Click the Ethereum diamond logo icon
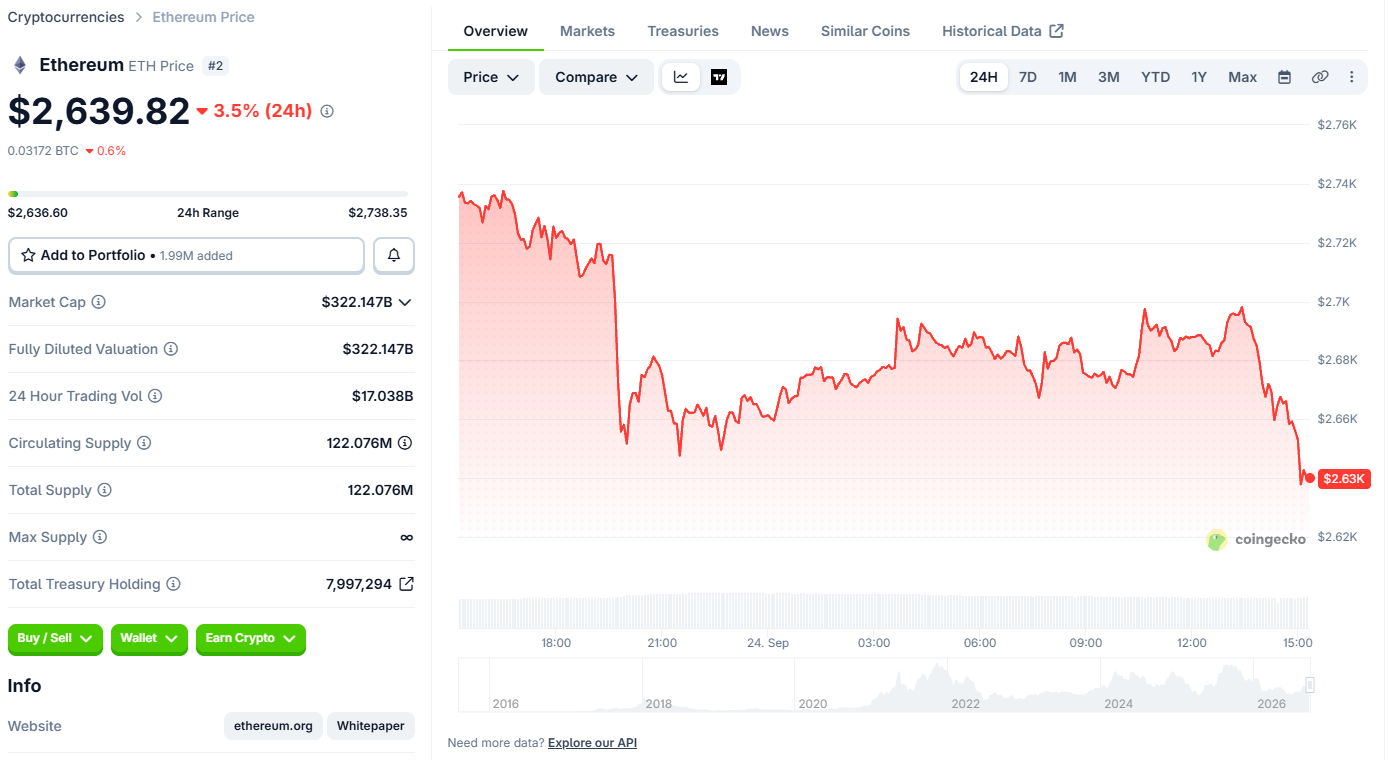 click(x=19, y=66)
